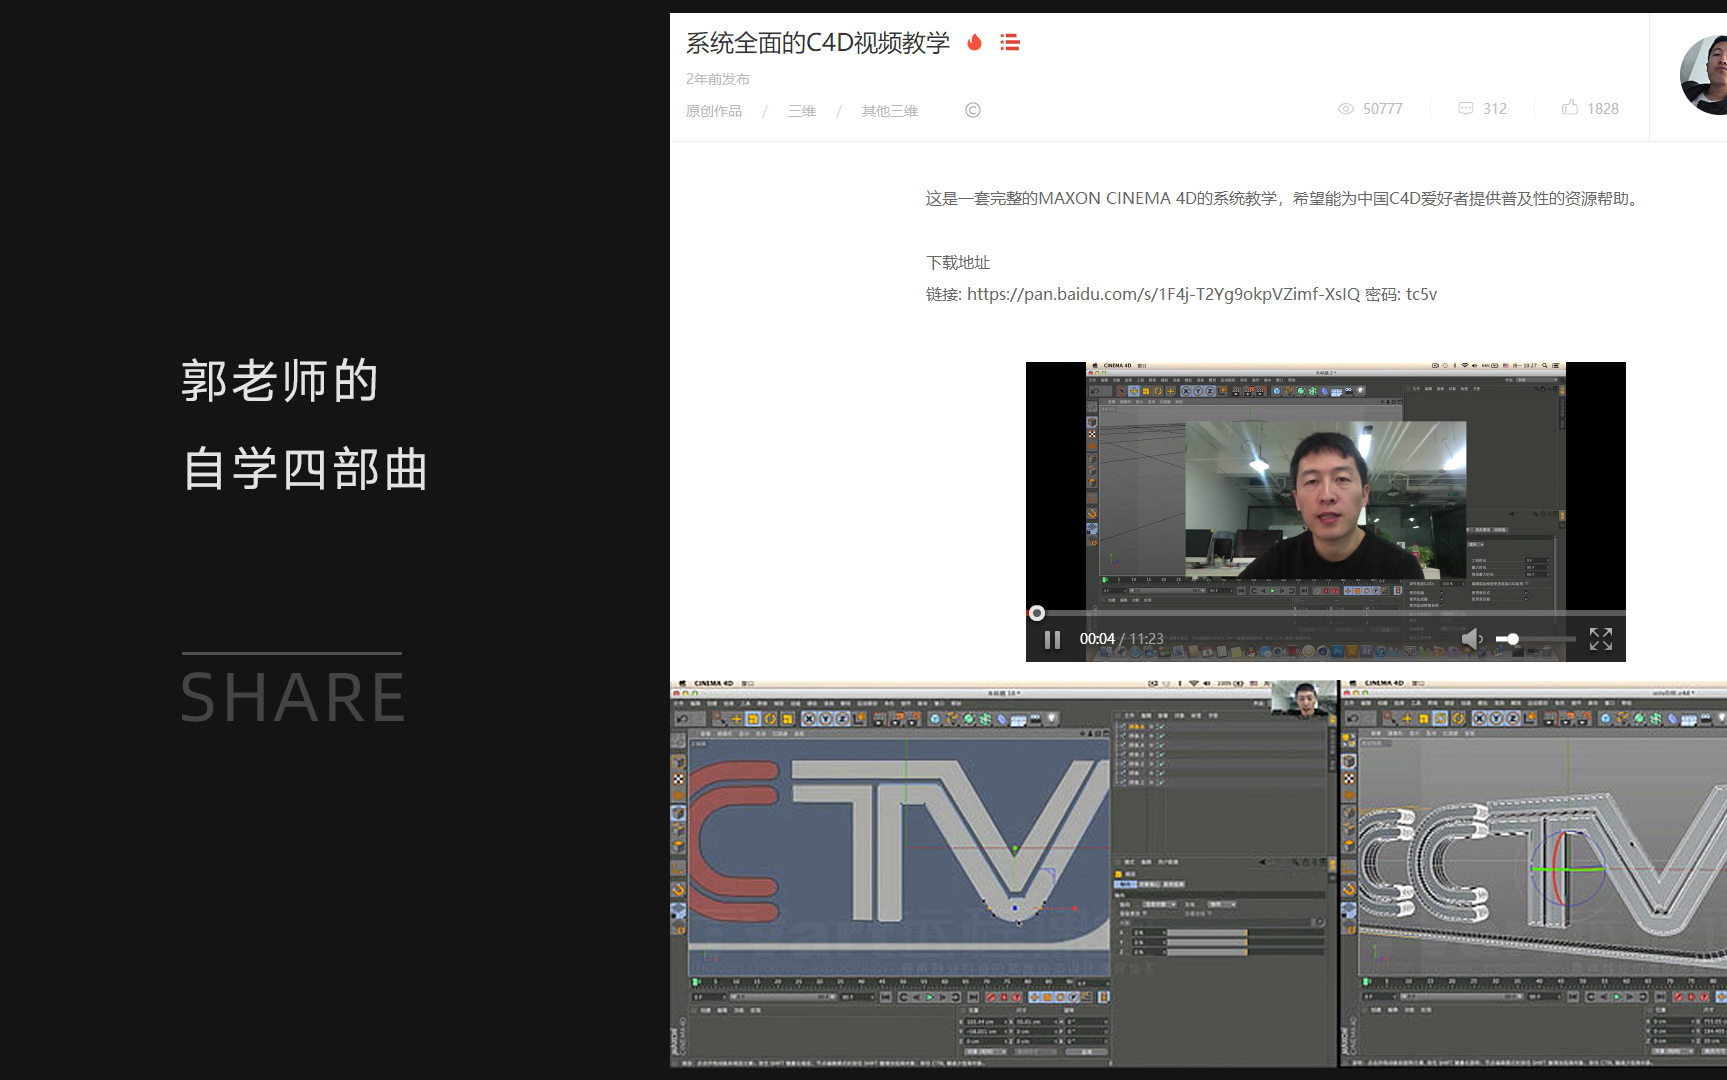Click the light bulb icon in left C4D screenshot
The width and height of the screenshot is (1727, 1080).
(x=1051, y=718)
